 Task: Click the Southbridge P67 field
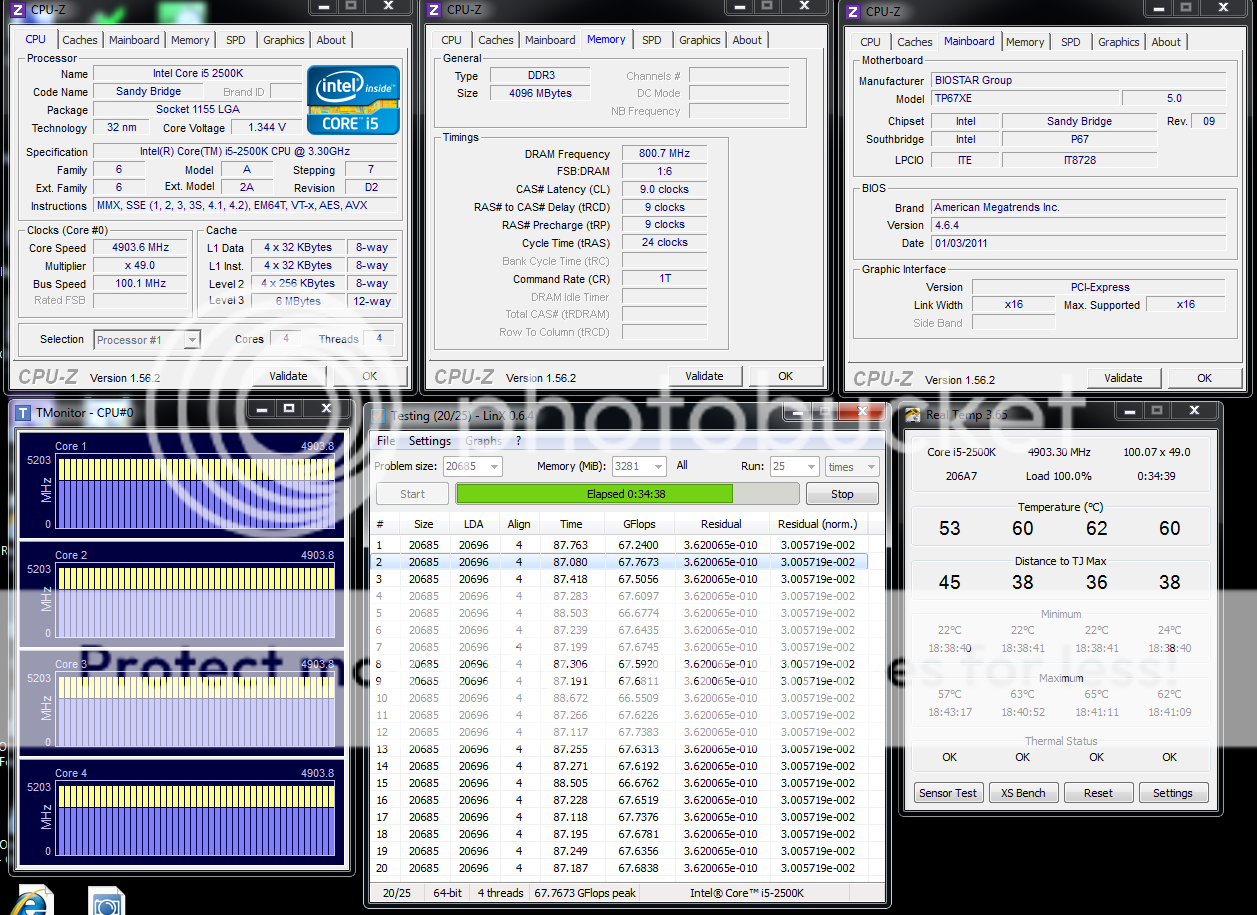[1080, 139]
